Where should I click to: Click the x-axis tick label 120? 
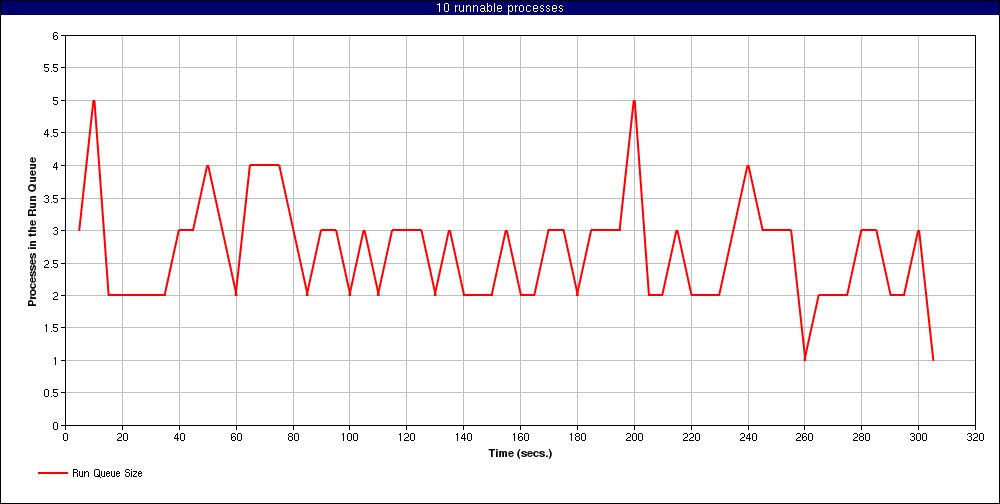tap(407, 438)
